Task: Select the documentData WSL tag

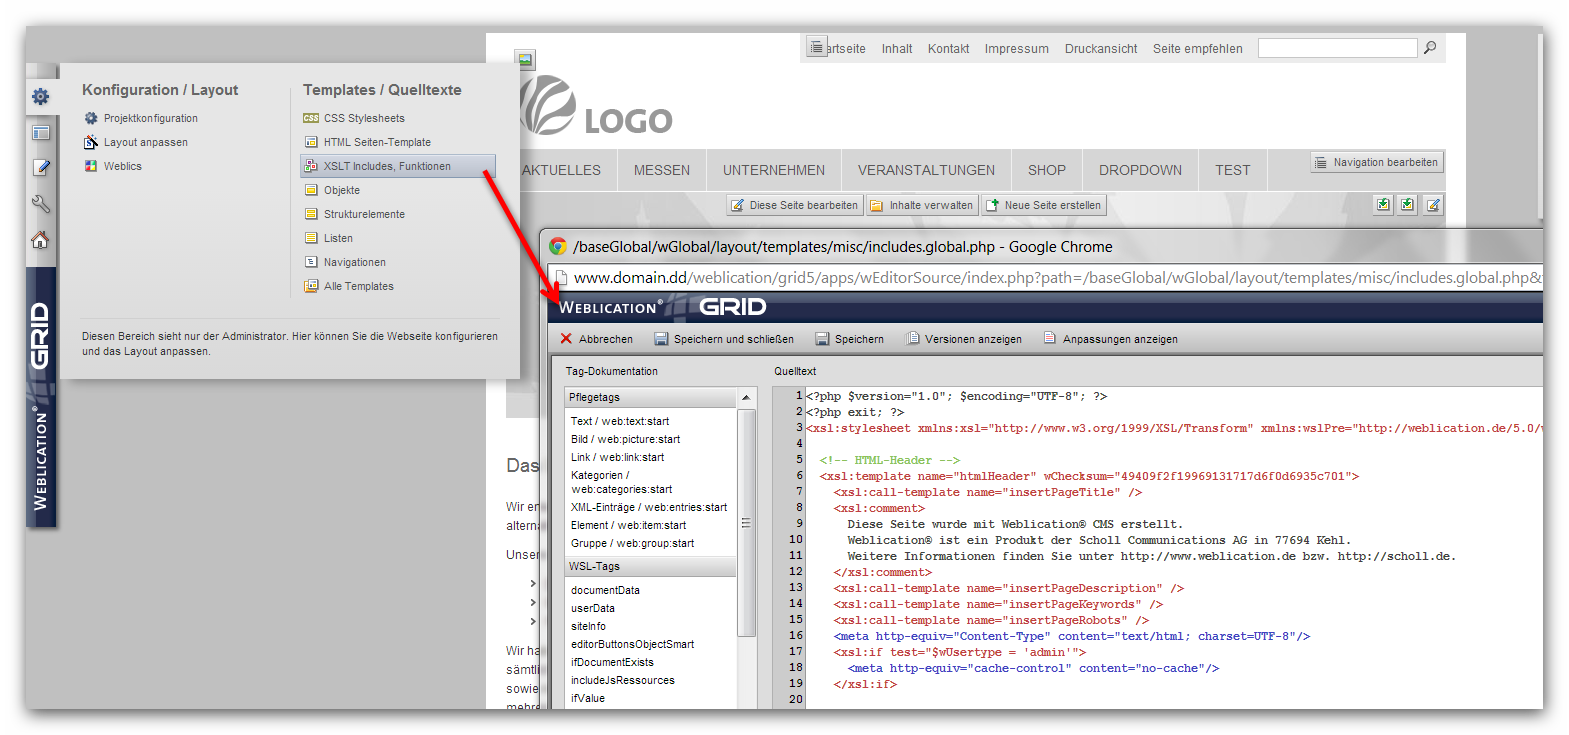Action: pos(605,590)
